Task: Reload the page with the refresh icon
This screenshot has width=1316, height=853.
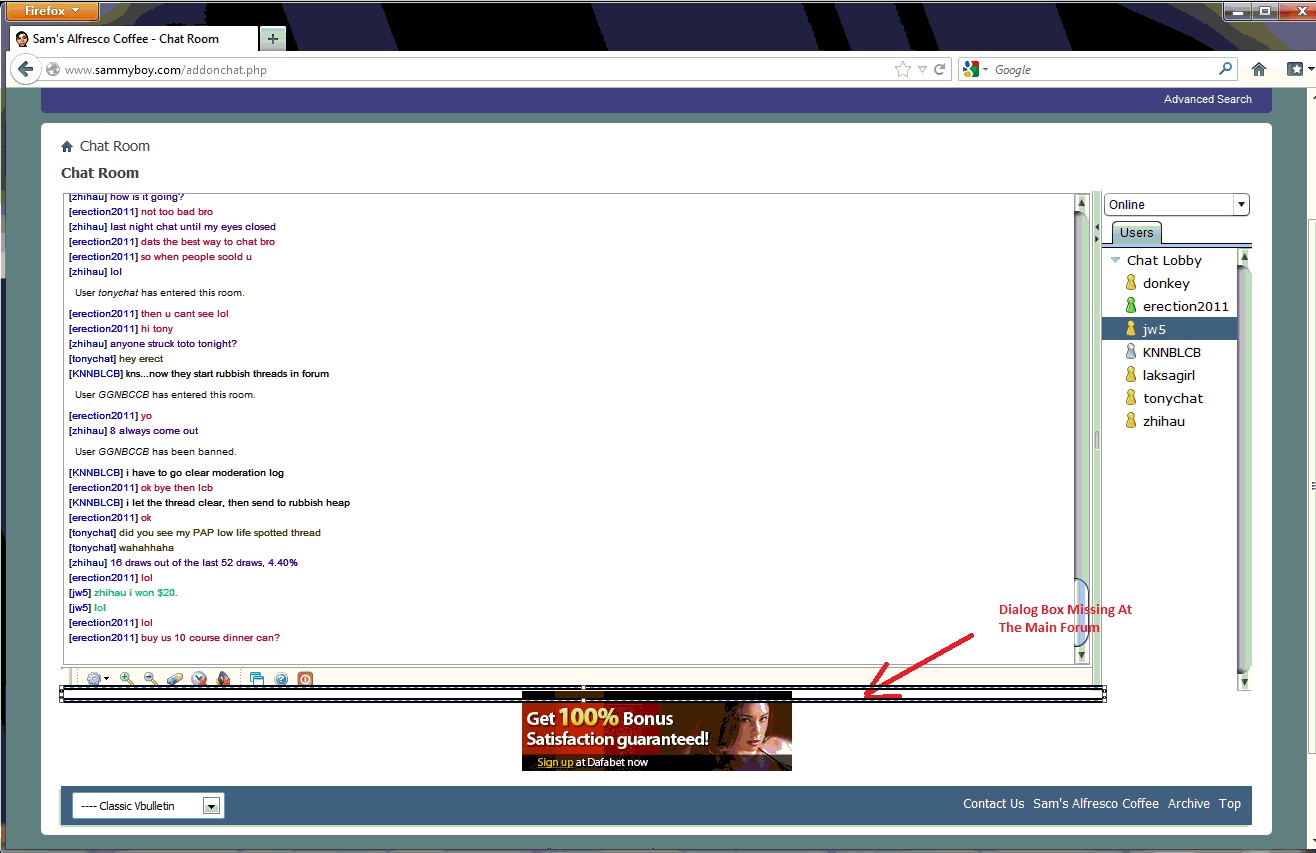Action: 940,70
